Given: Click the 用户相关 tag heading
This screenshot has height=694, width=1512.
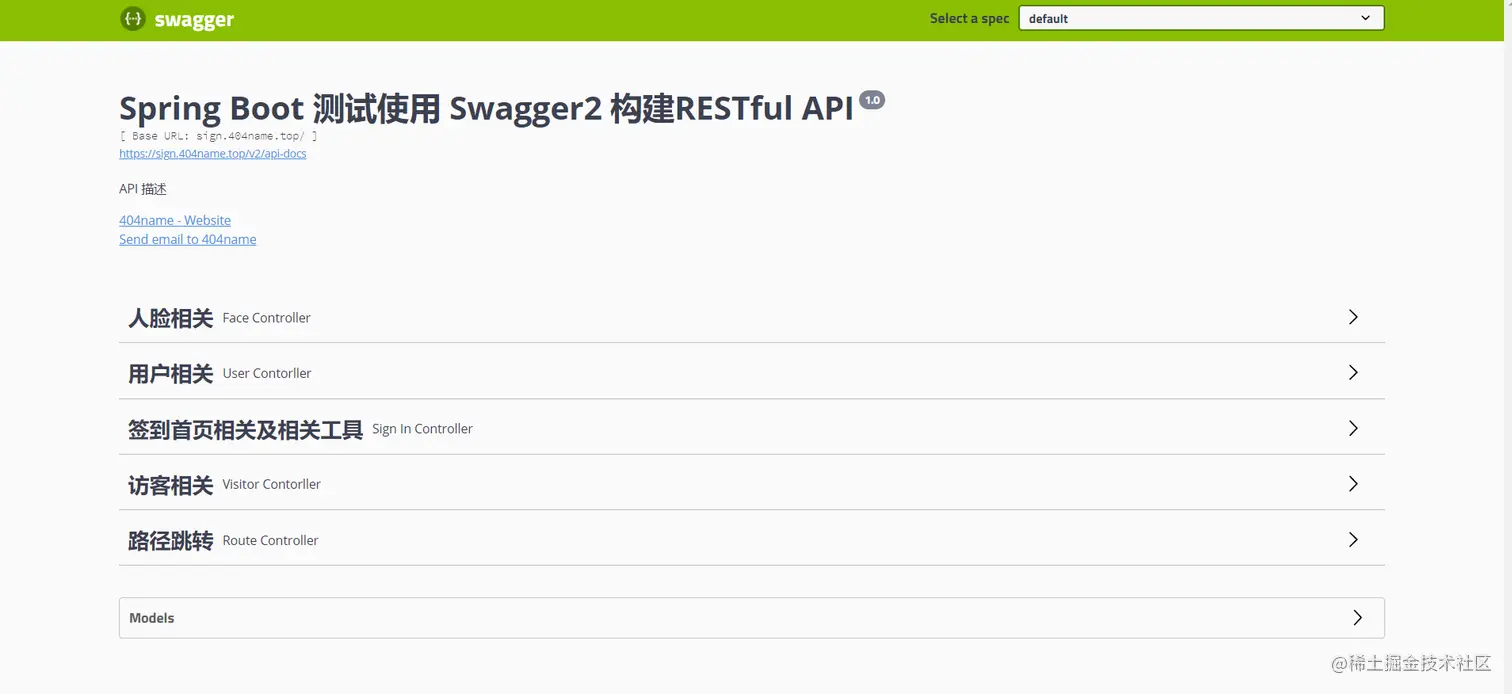Looking at the screenshot, I should pos(170,373).
